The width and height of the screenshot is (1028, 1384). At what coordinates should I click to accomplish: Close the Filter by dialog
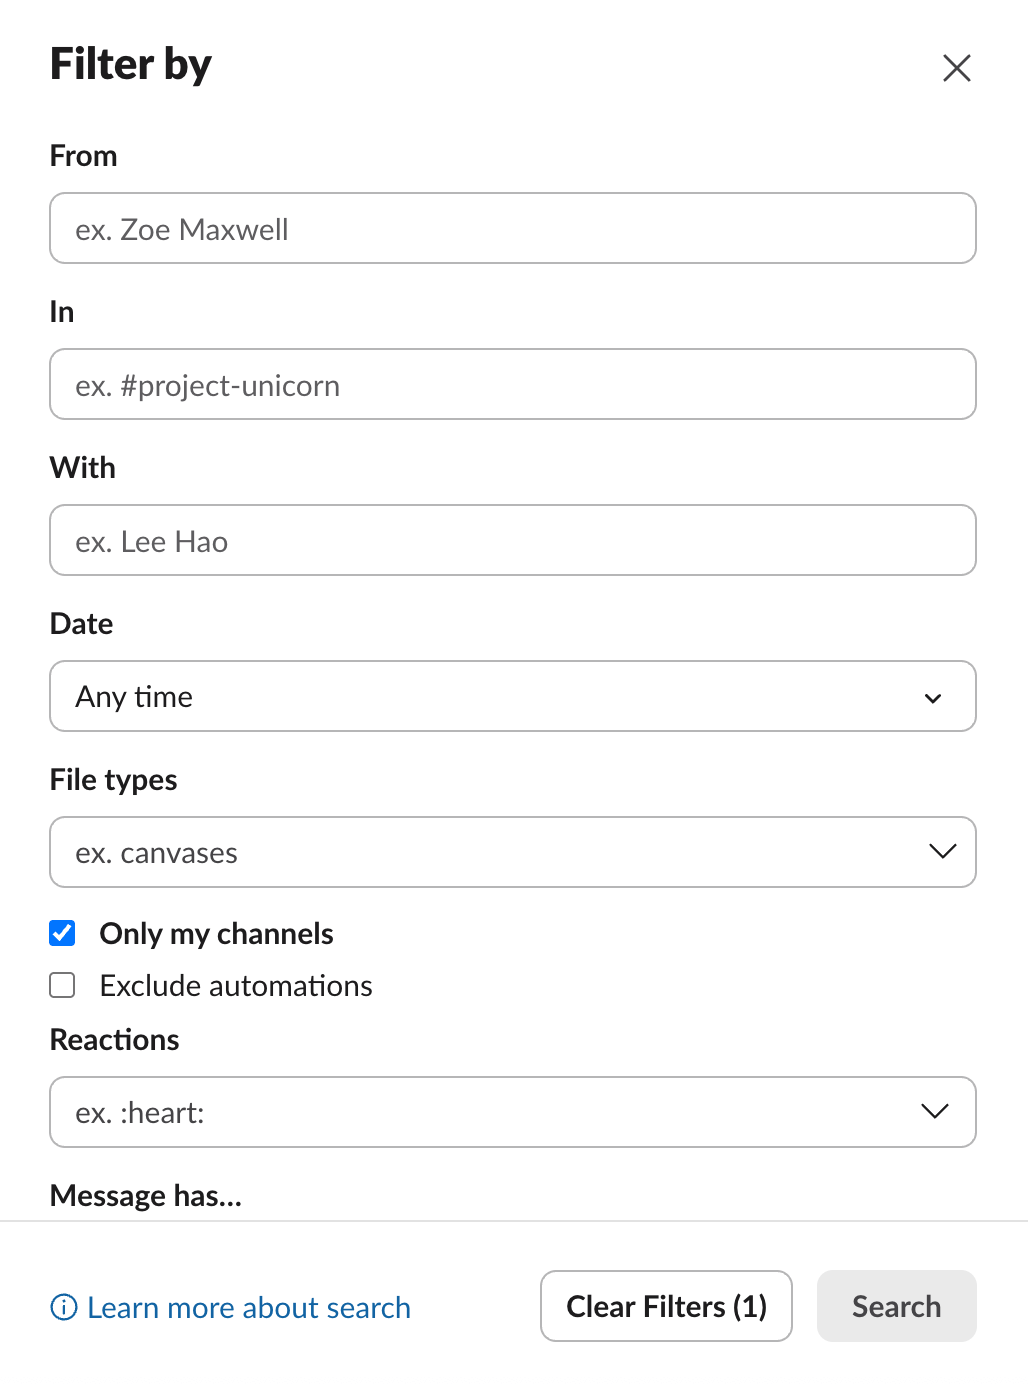(x=957, y=68)
